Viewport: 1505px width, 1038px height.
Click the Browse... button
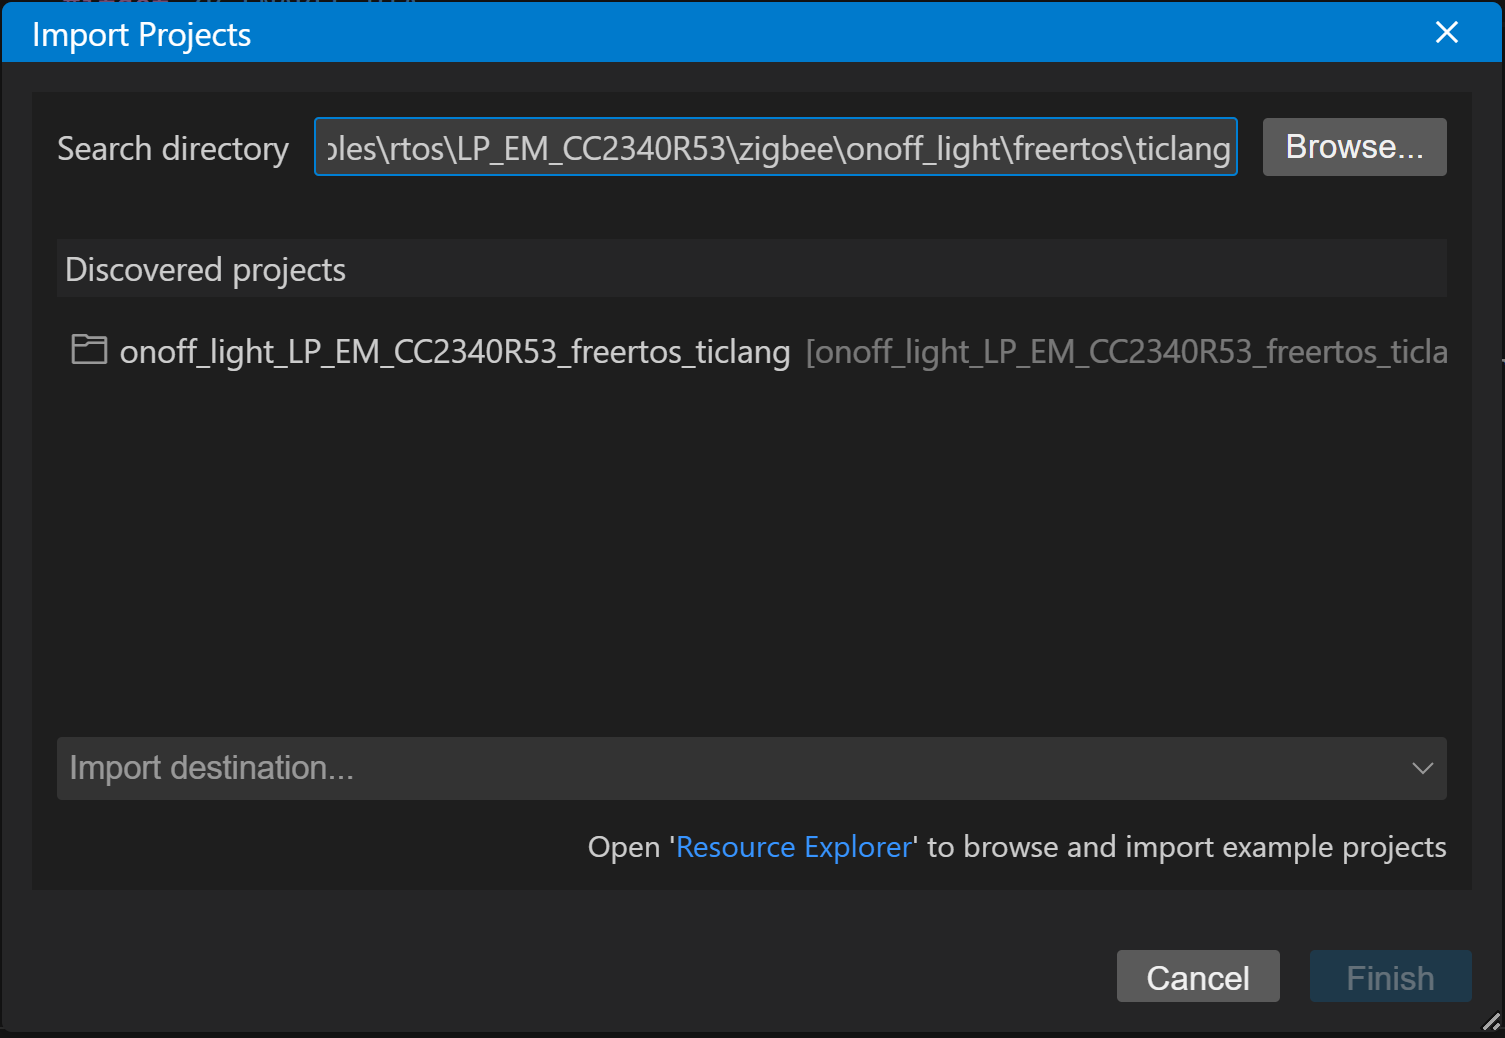pyautogui.click(x=1354, y=146)
